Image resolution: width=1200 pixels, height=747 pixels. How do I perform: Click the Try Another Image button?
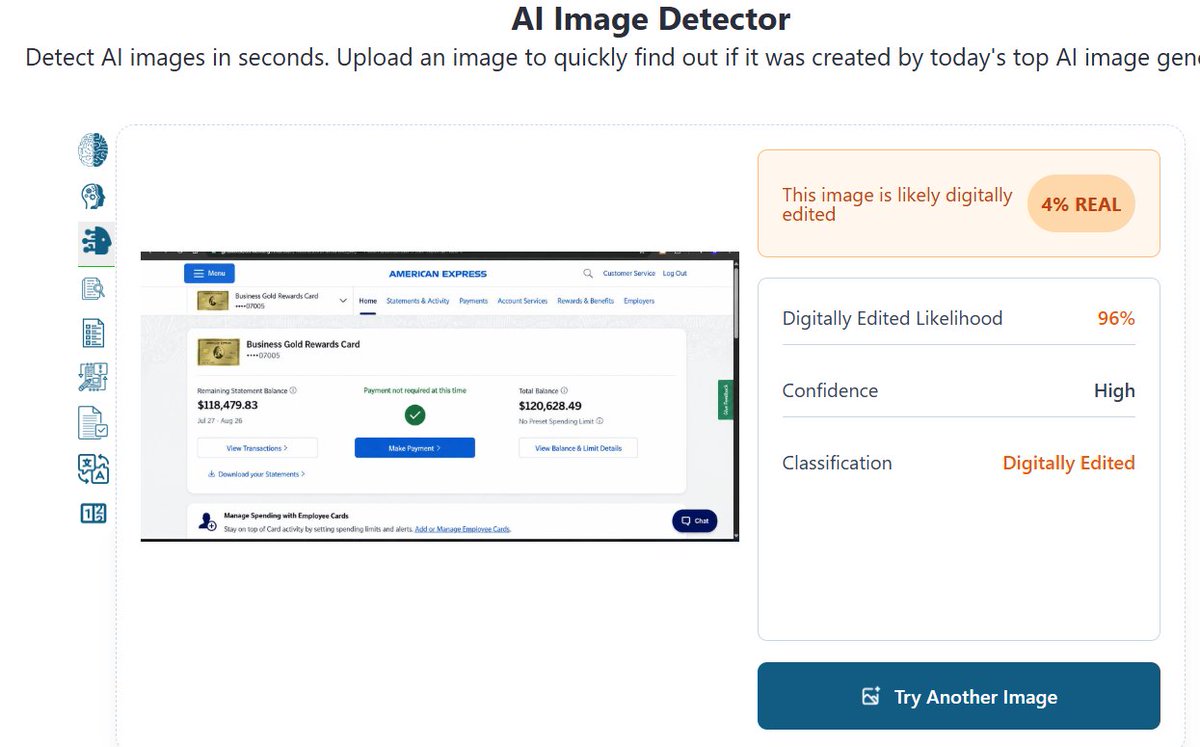click(958, 696)
